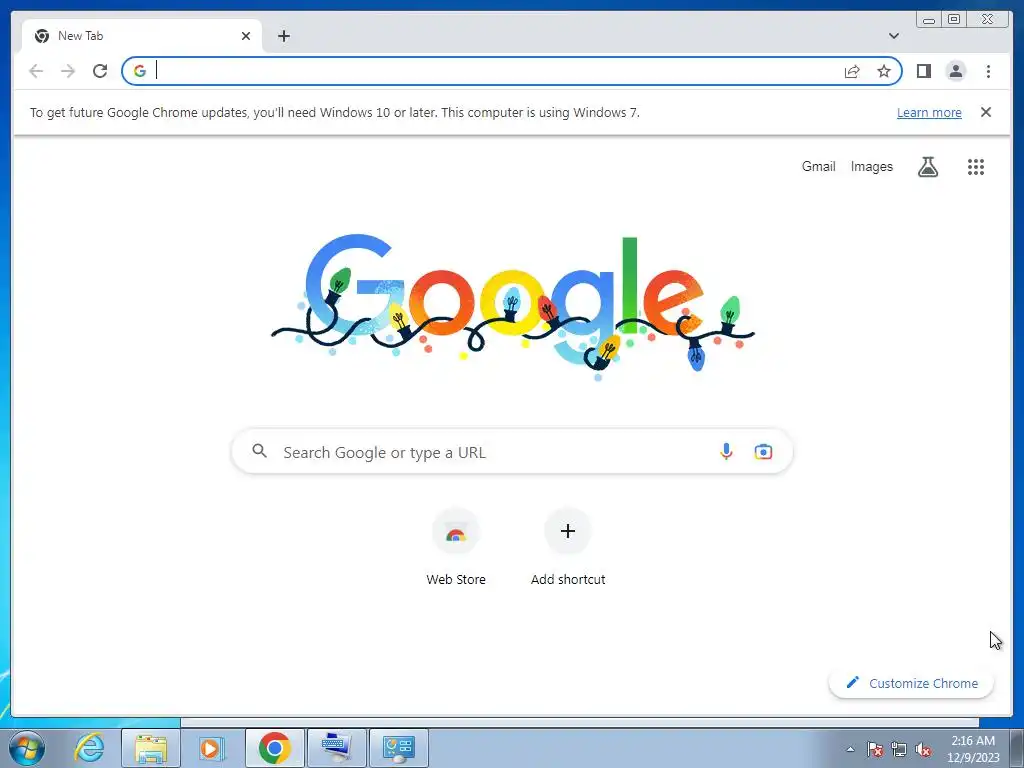Open the Windows Start menu
The width and height of the screenshot is (1024, 768).
[27, 748]
